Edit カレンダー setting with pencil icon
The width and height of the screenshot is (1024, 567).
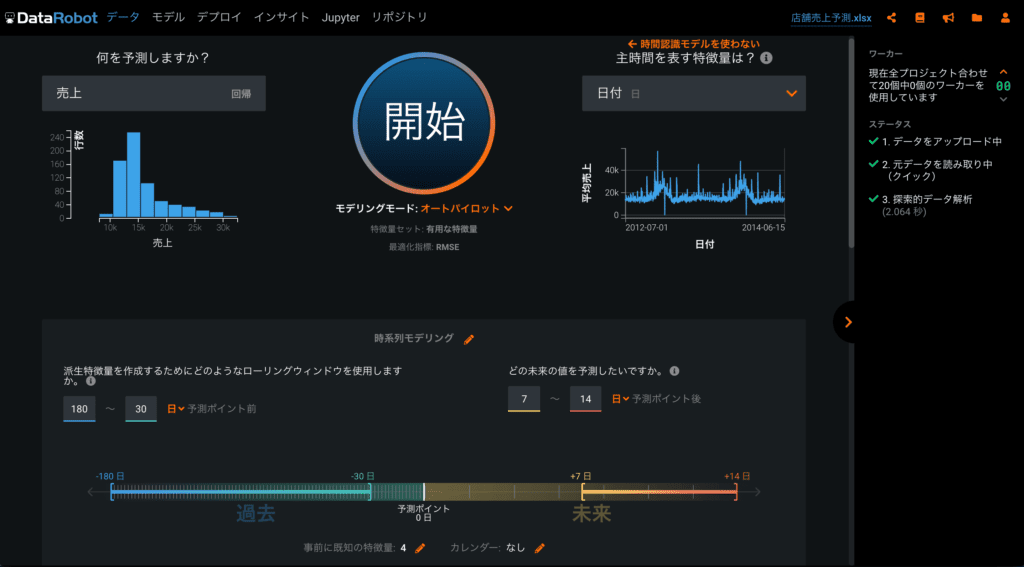[x=539, y=548]
